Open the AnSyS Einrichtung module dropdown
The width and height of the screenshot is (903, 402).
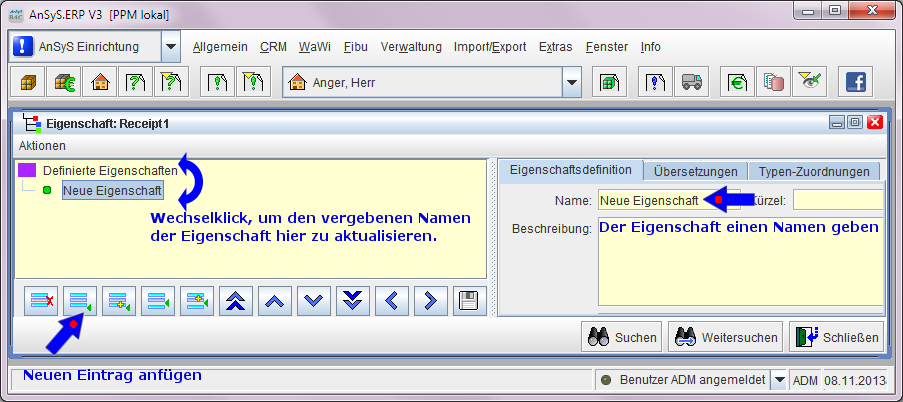point(170,47)
